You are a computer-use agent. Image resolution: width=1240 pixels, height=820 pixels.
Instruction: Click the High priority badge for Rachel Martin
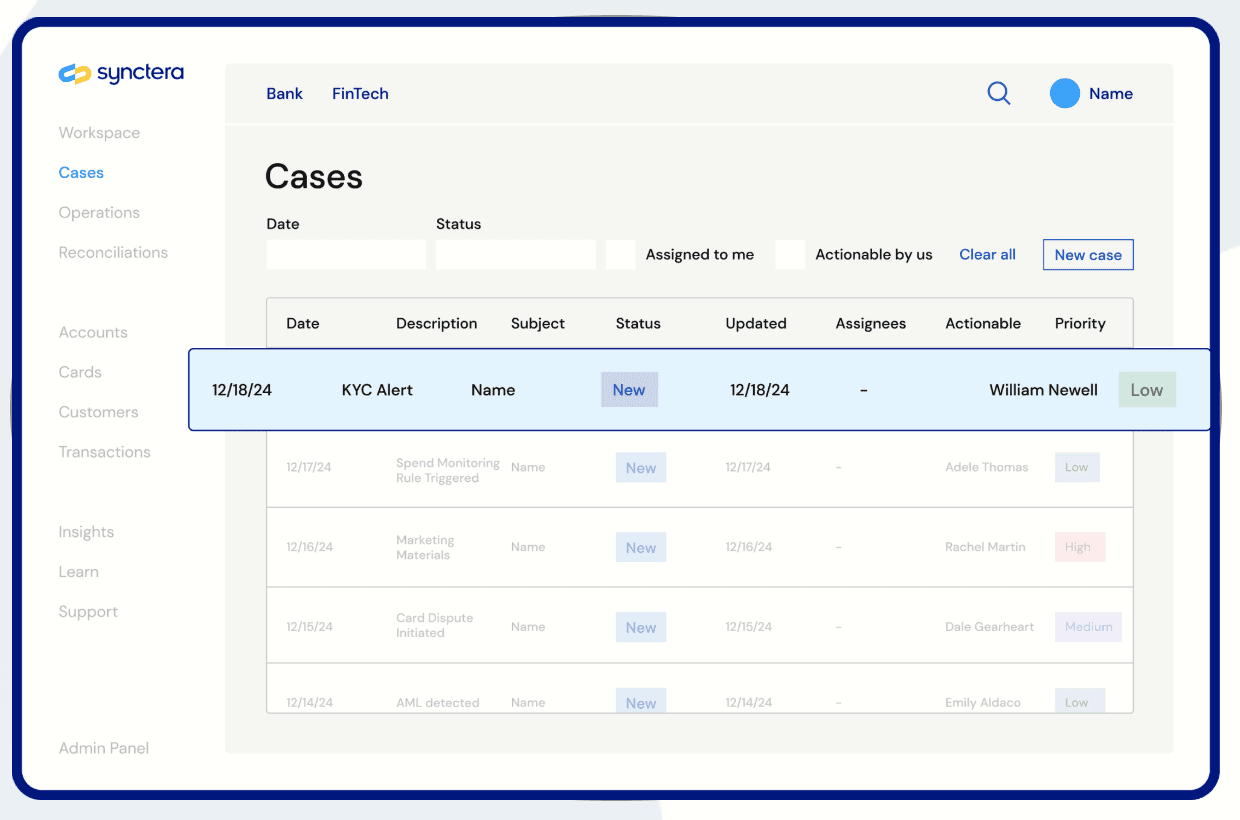pos(1080,547)
